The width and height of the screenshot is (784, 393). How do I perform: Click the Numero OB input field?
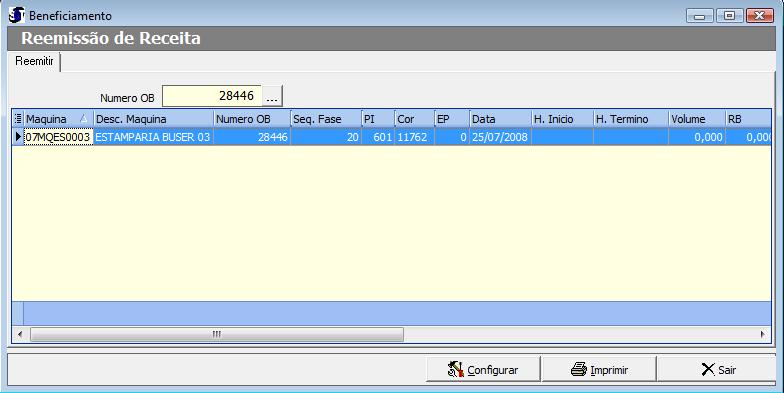(212, 96)
